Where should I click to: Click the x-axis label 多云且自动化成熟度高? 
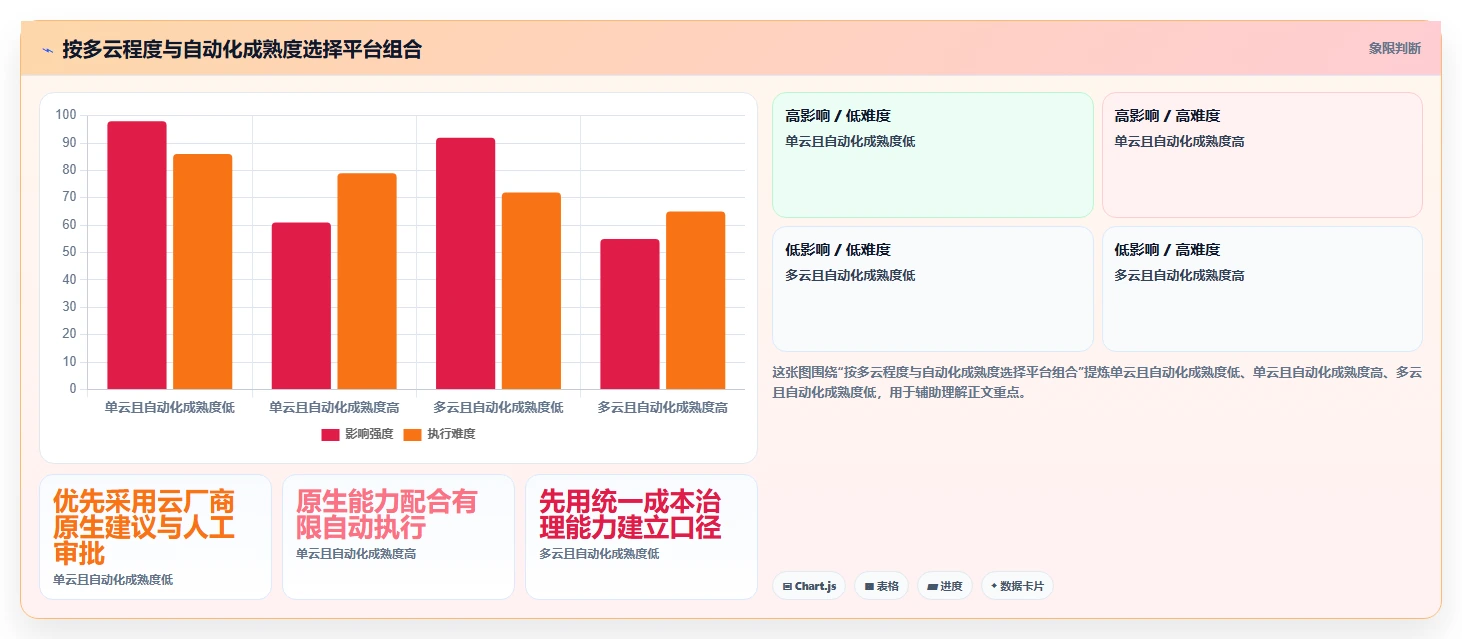(663, 408)
